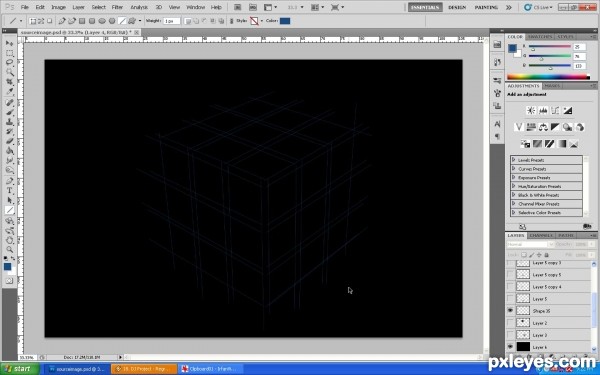The height and width of the screenshot is (375, 600).
Task: Select the Clone Stamp tool
Action: [x=9, y=122]
